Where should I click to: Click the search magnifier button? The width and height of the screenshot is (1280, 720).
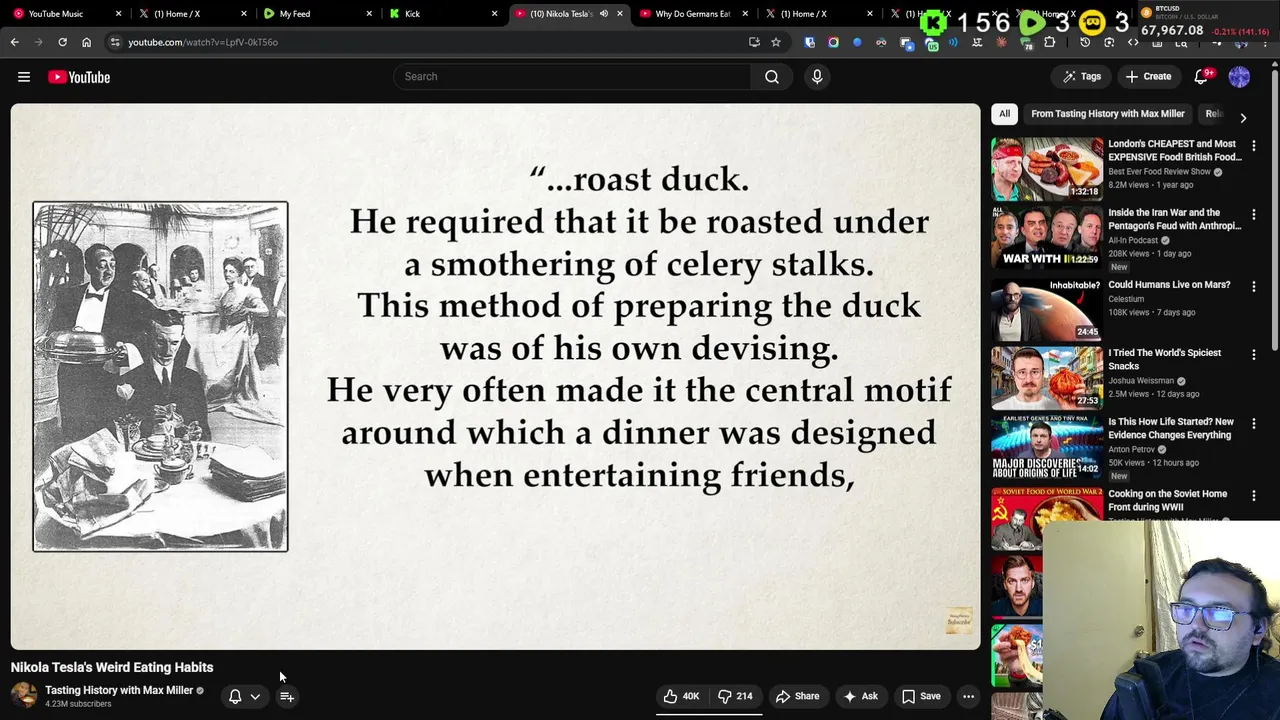(772, 77)
